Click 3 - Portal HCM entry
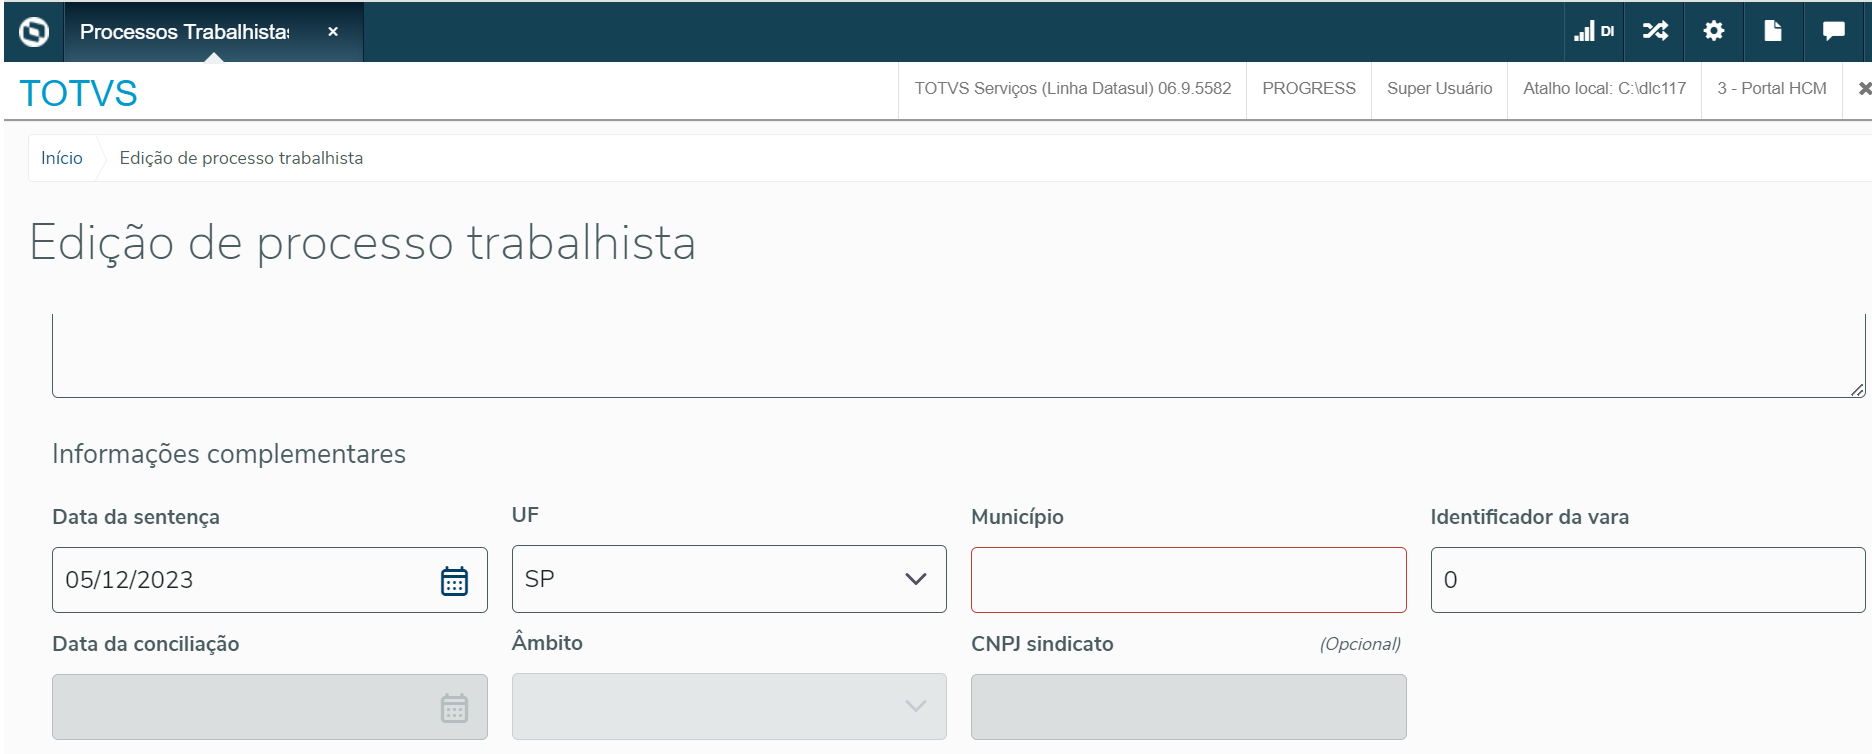This screenshot has width=1872, height=754. point(1772,89)
